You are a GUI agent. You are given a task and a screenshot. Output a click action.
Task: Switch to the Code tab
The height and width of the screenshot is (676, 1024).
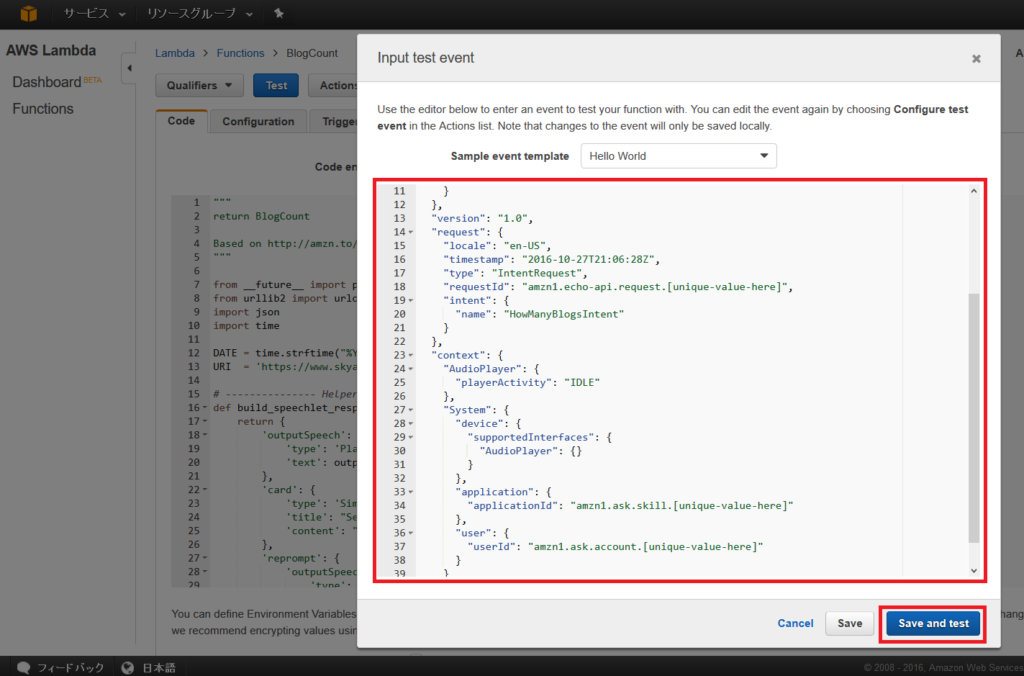coord(181,120)
